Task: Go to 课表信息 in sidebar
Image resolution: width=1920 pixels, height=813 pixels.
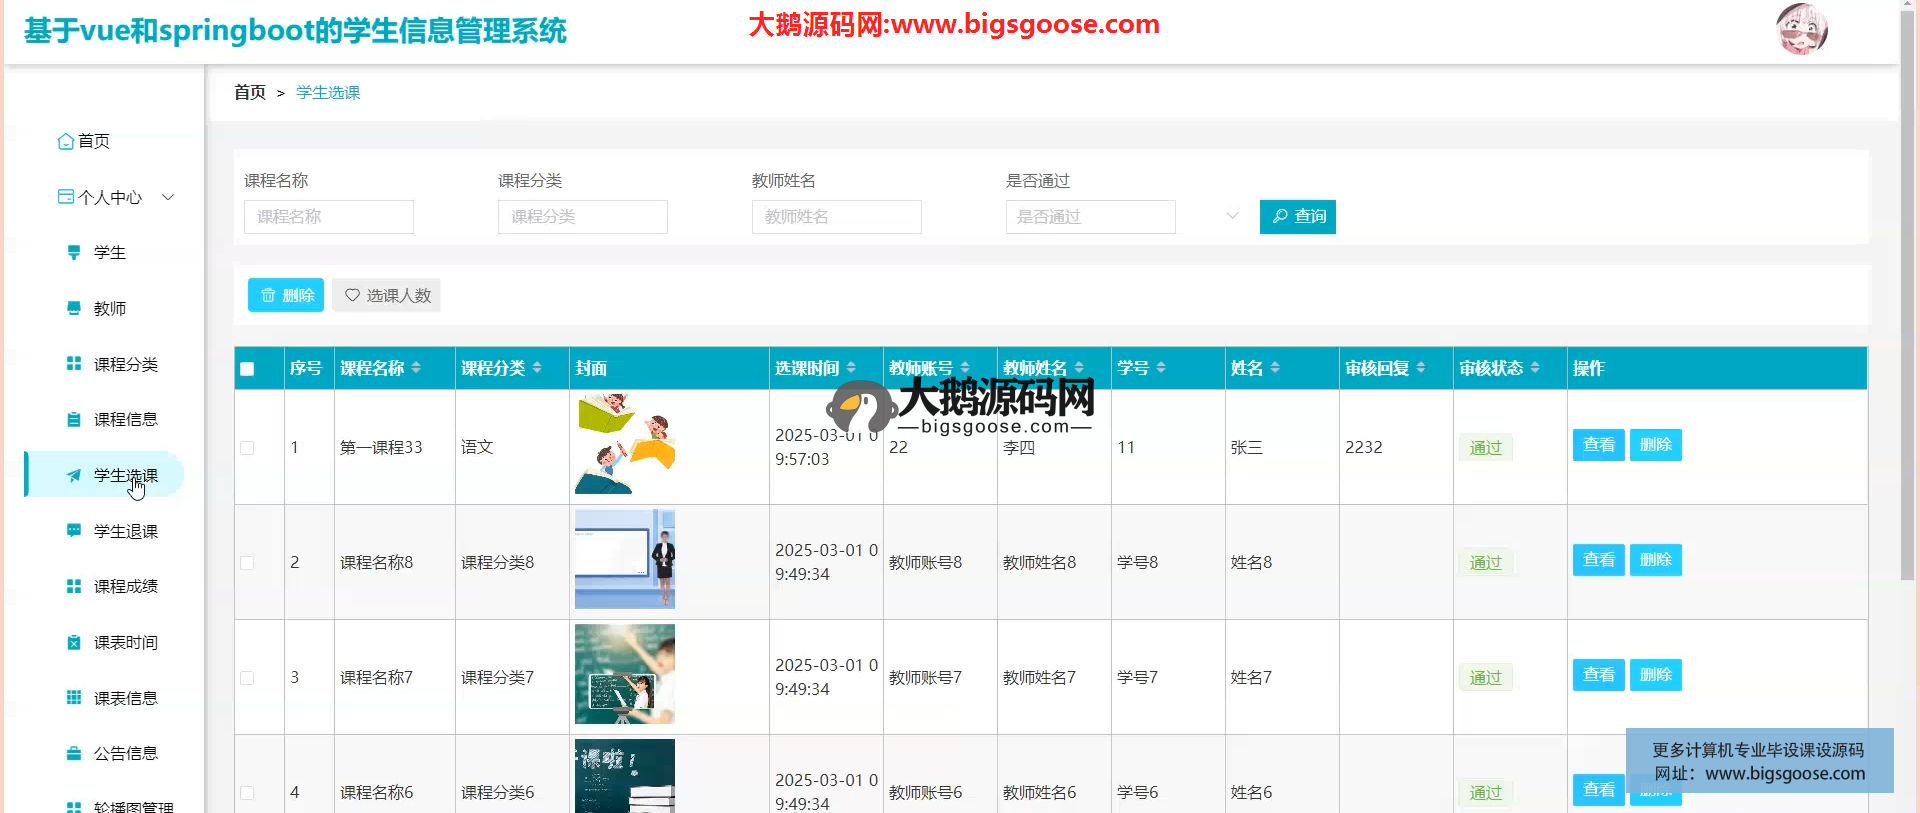Action: click(x=125, y=698)
